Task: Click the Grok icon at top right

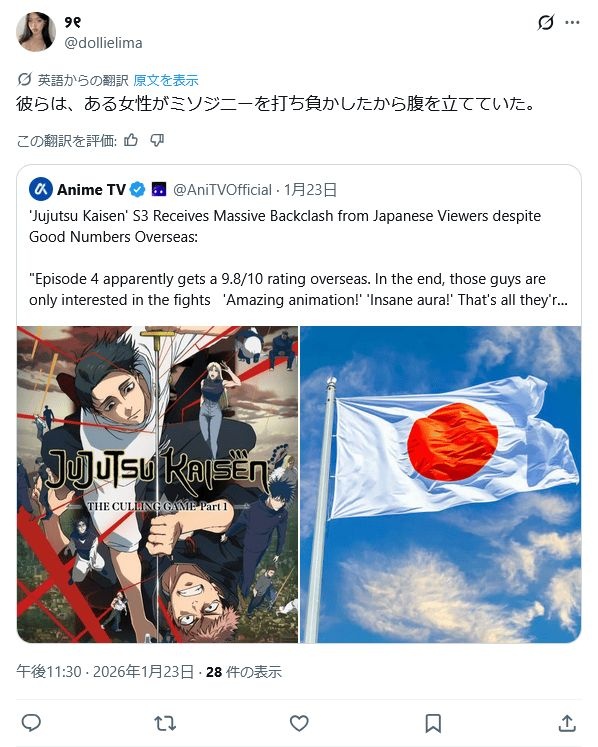Action: tap(546, 22)
